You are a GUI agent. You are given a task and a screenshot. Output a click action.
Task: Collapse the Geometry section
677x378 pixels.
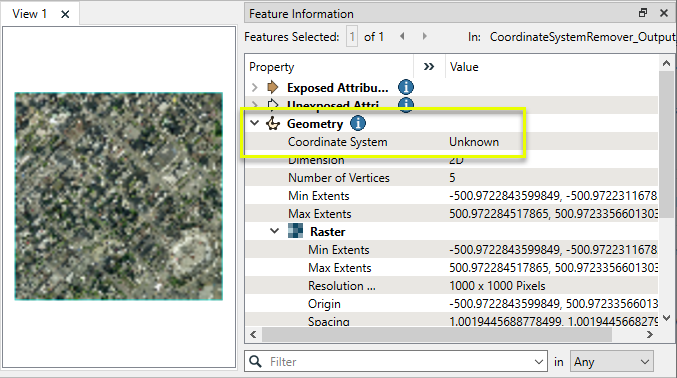[x=254, y=123]
